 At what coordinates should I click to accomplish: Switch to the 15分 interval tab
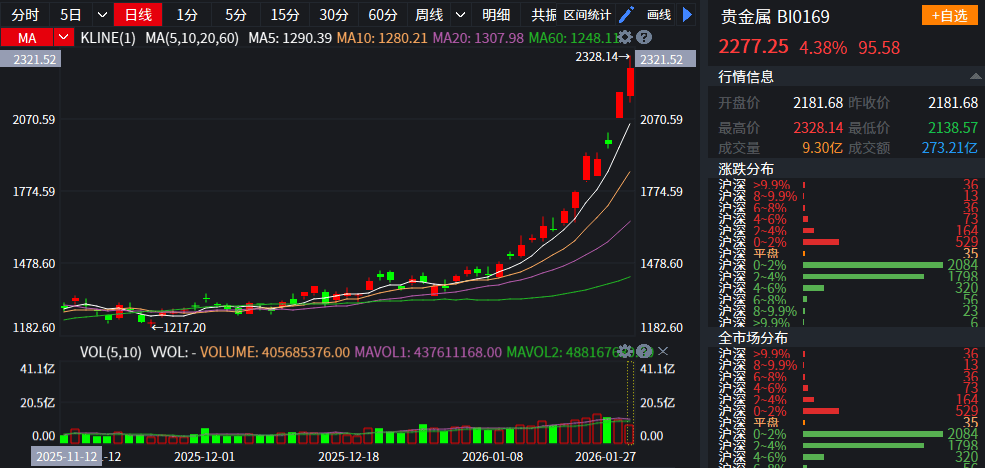[x=285, y=15]
